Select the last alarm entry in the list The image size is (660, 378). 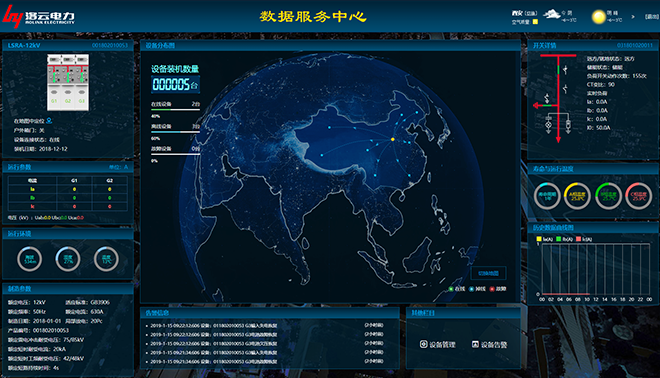click(264, 362)
